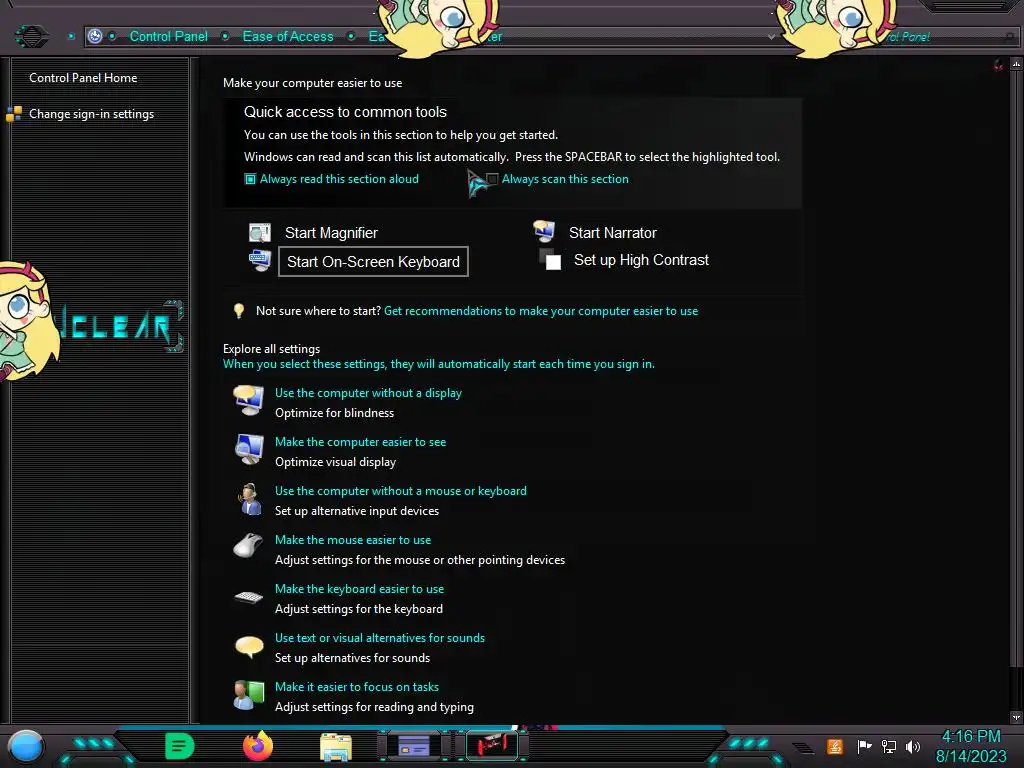Click the 'Optimize for blindness' text
Viewport: 1024px width, 768px height.
point(334,413)
